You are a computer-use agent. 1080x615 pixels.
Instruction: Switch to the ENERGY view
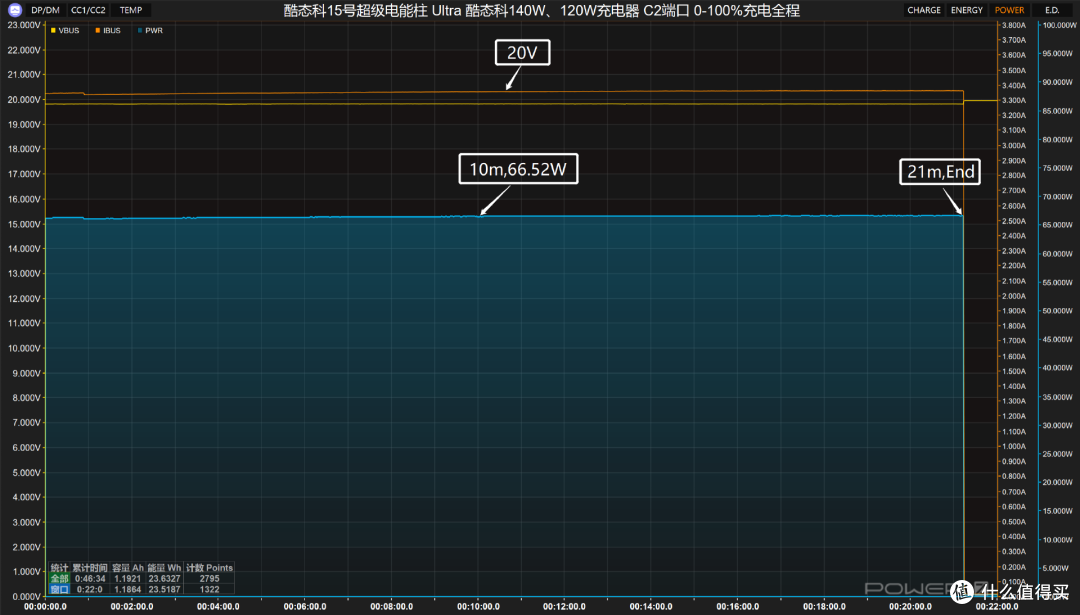pos(967,10)
